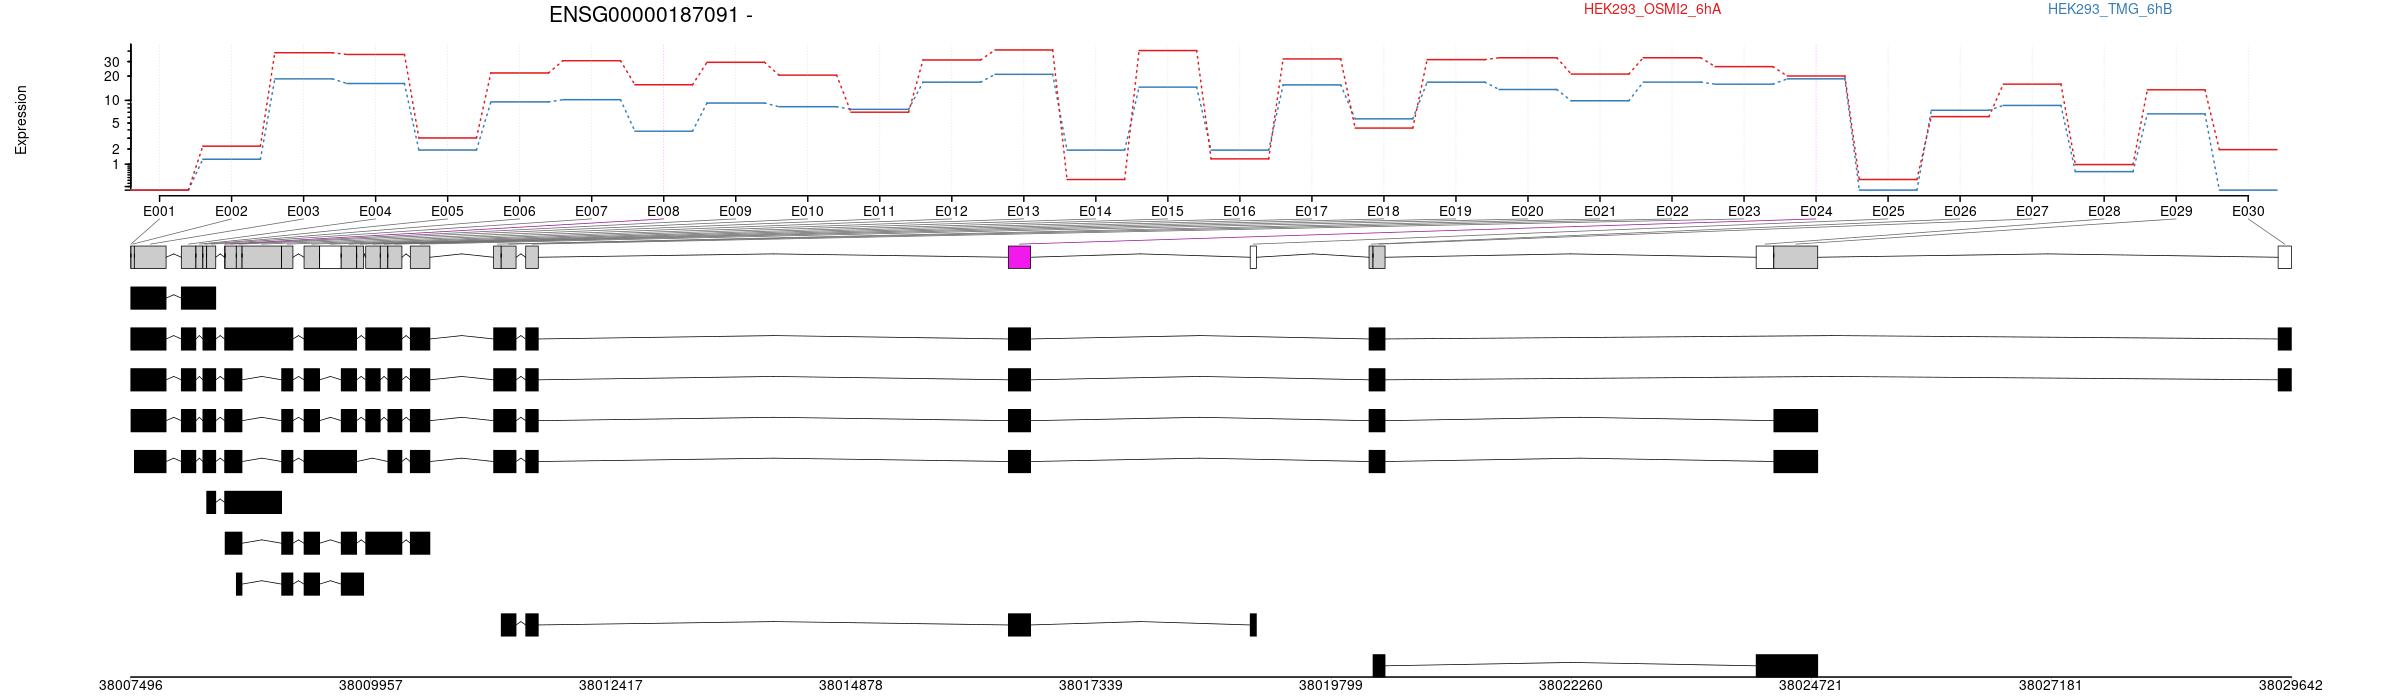
Task: Click exon label E014
Action: [1095, 211]
